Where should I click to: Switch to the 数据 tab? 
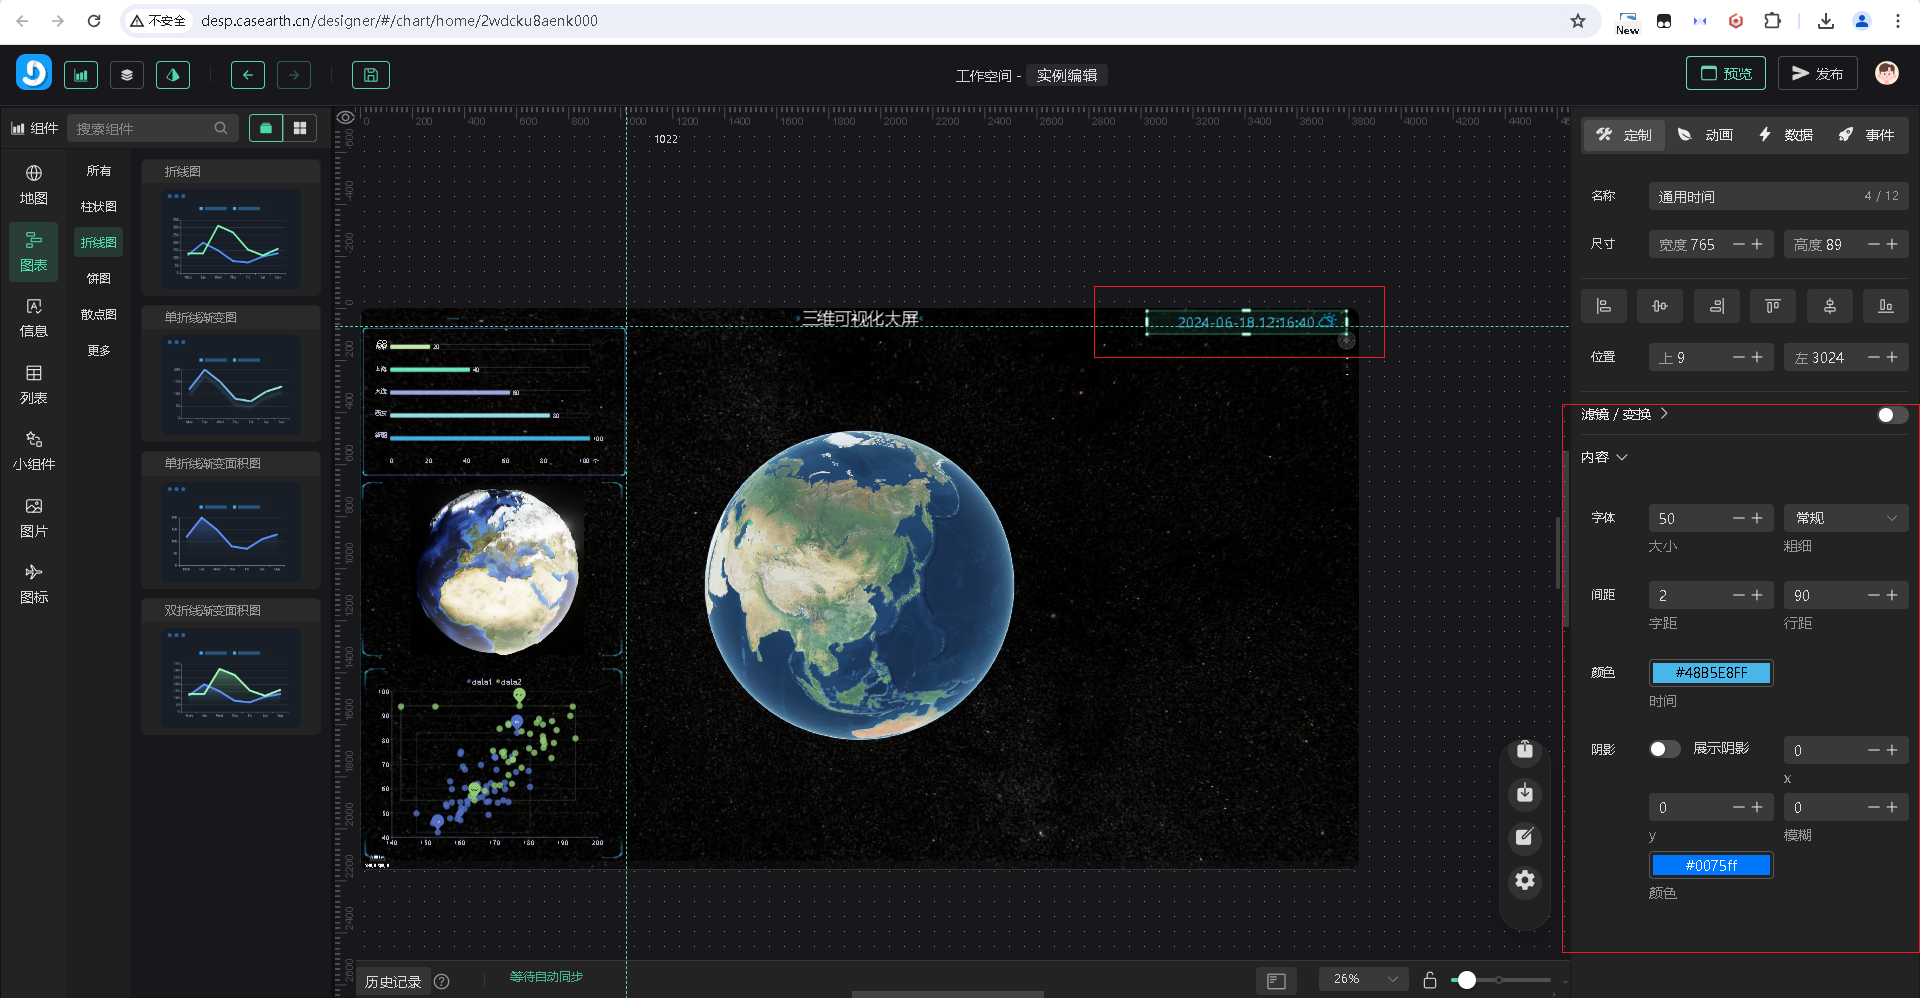pyautogui.click(x=1786, y=135)
